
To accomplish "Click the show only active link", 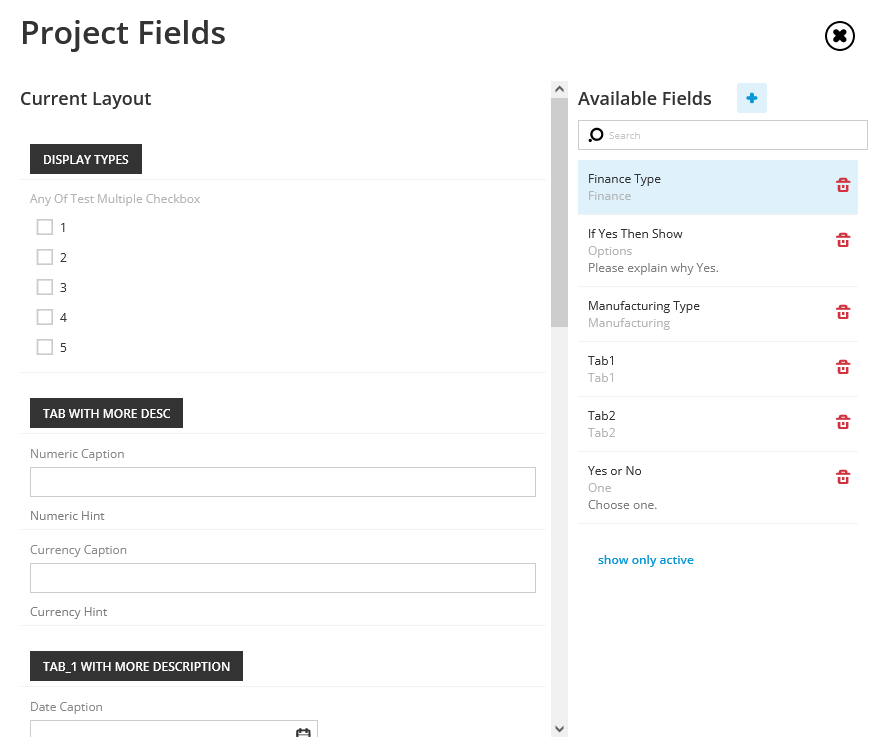I will pyautogui.click(x=645, y=560).
